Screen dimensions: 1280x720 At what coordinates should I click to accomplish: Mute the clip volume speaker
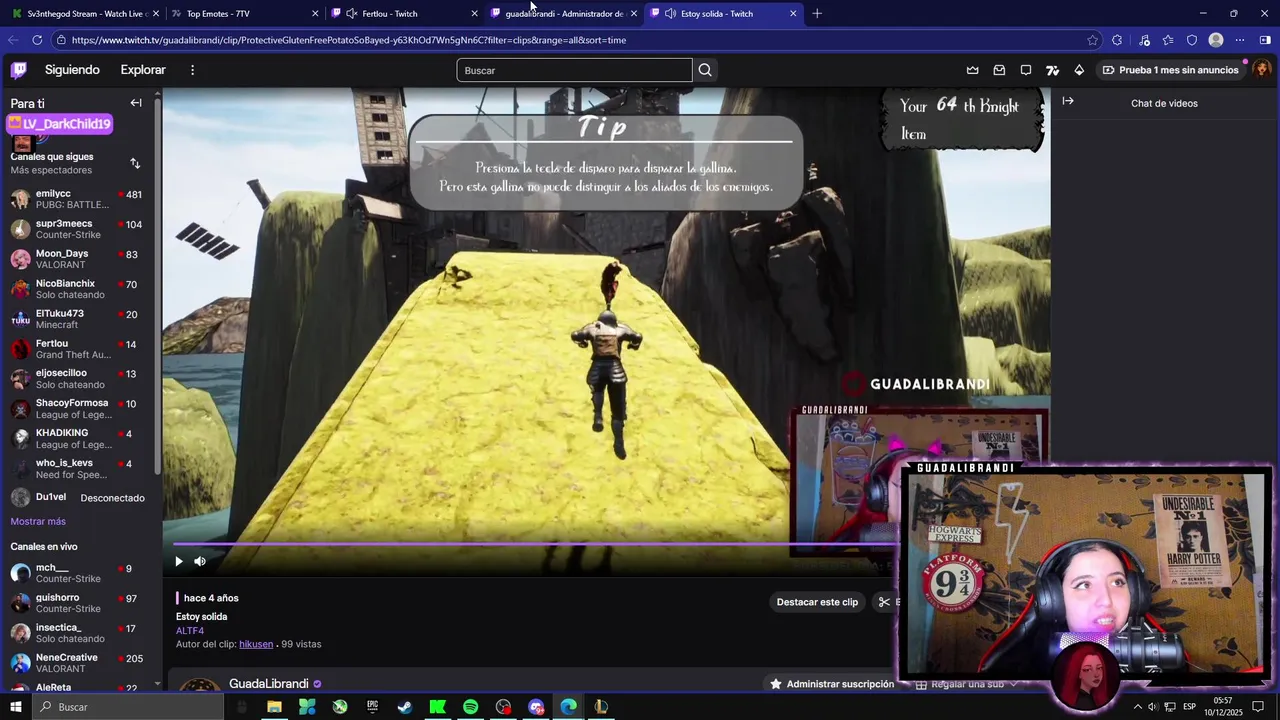click(x=200, y=561)
